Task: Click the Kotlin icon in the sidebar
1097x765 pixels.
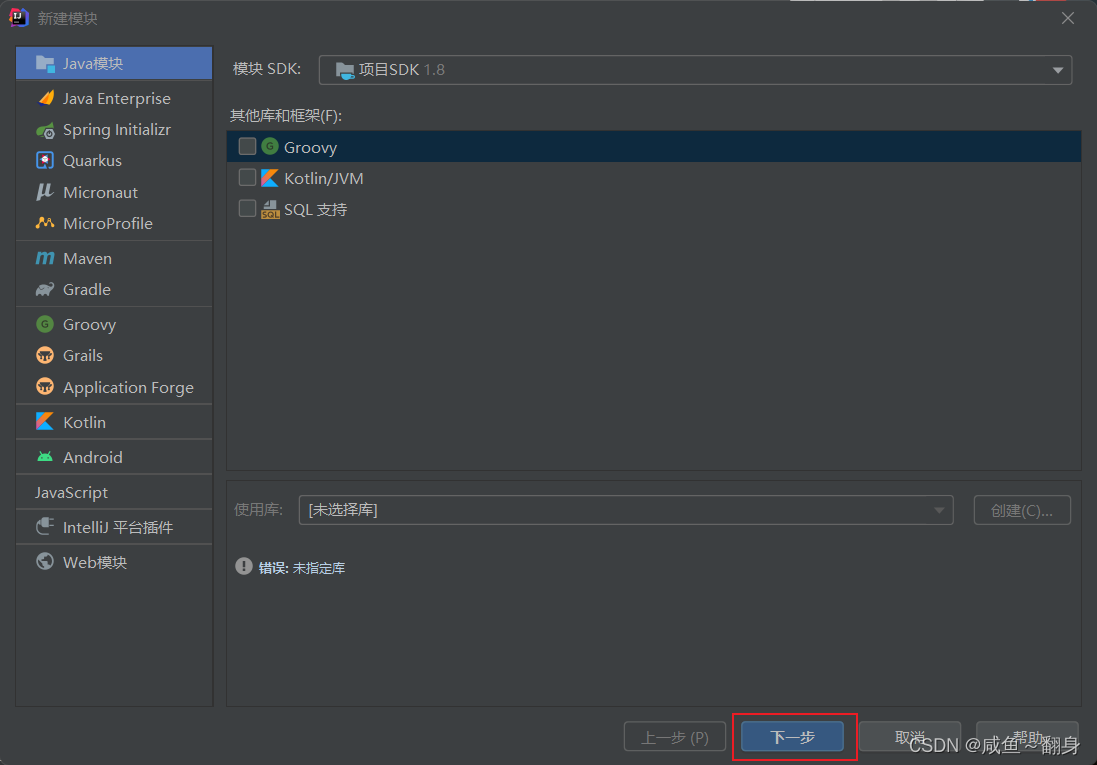Action: tap(45, 421)
